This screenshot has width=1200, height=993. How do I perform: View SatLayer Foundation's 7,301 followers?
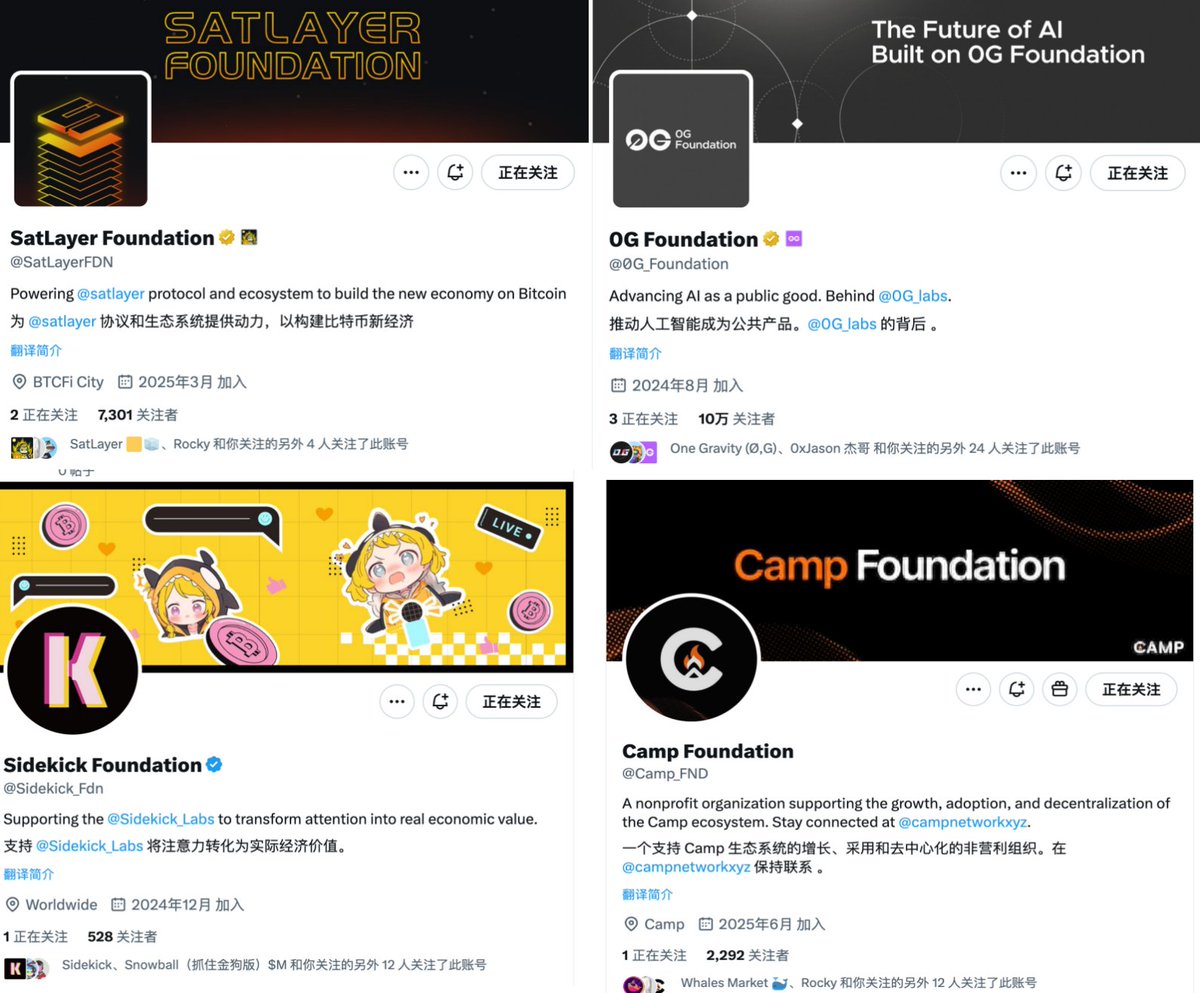coord(138,415)
